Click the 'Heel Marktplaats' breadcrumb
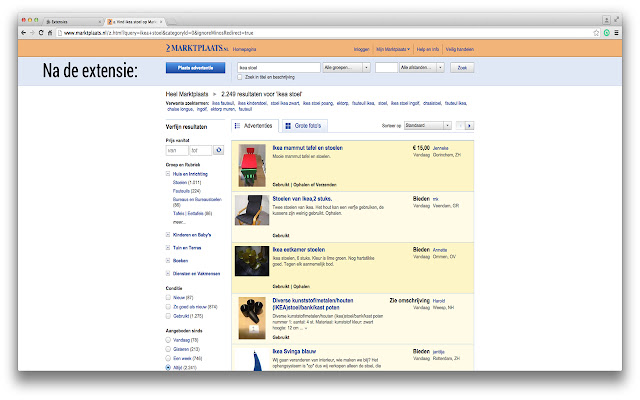 [187, 94]
